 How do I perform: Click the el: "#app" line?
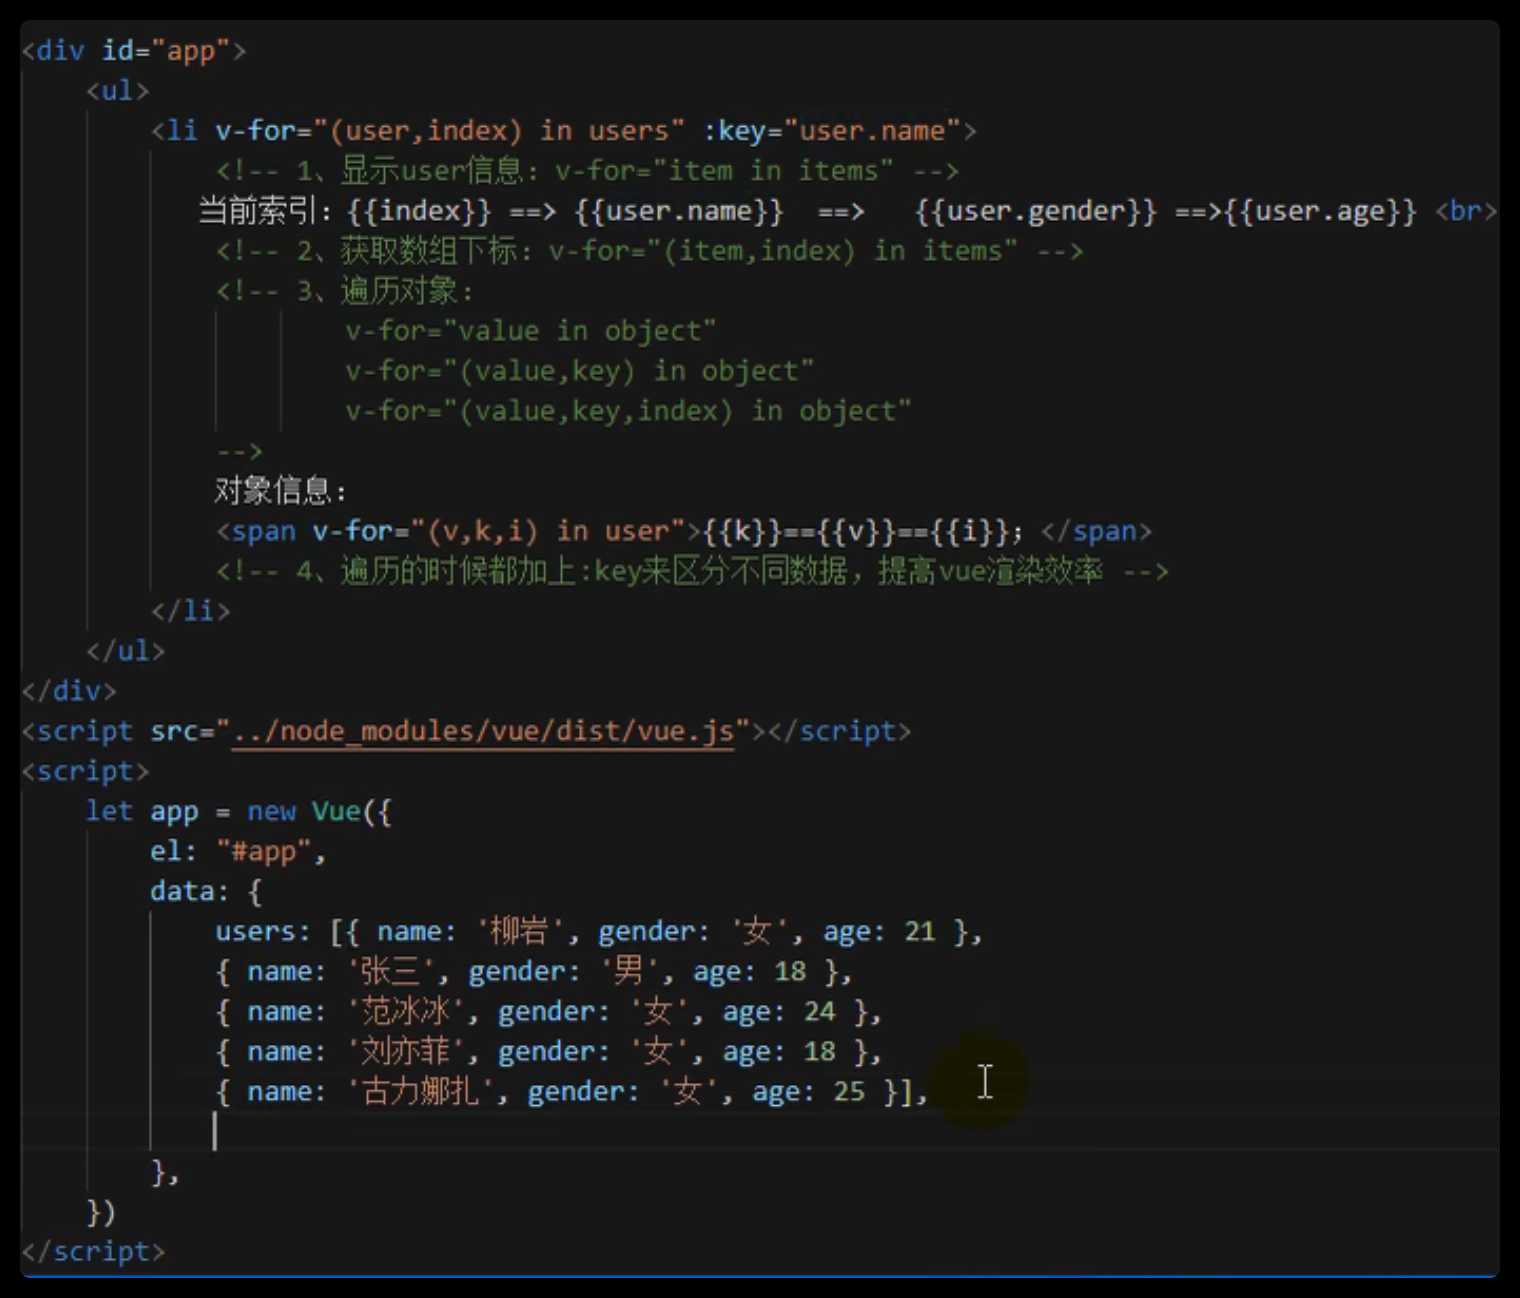pyautogui.click(x=238, y=851)
